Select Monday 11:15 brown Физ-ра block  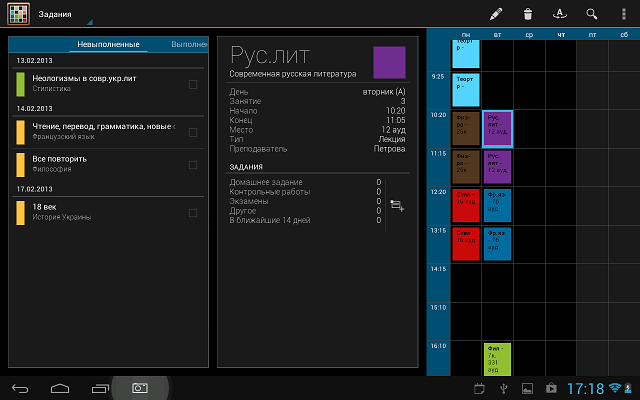[466, 167]
